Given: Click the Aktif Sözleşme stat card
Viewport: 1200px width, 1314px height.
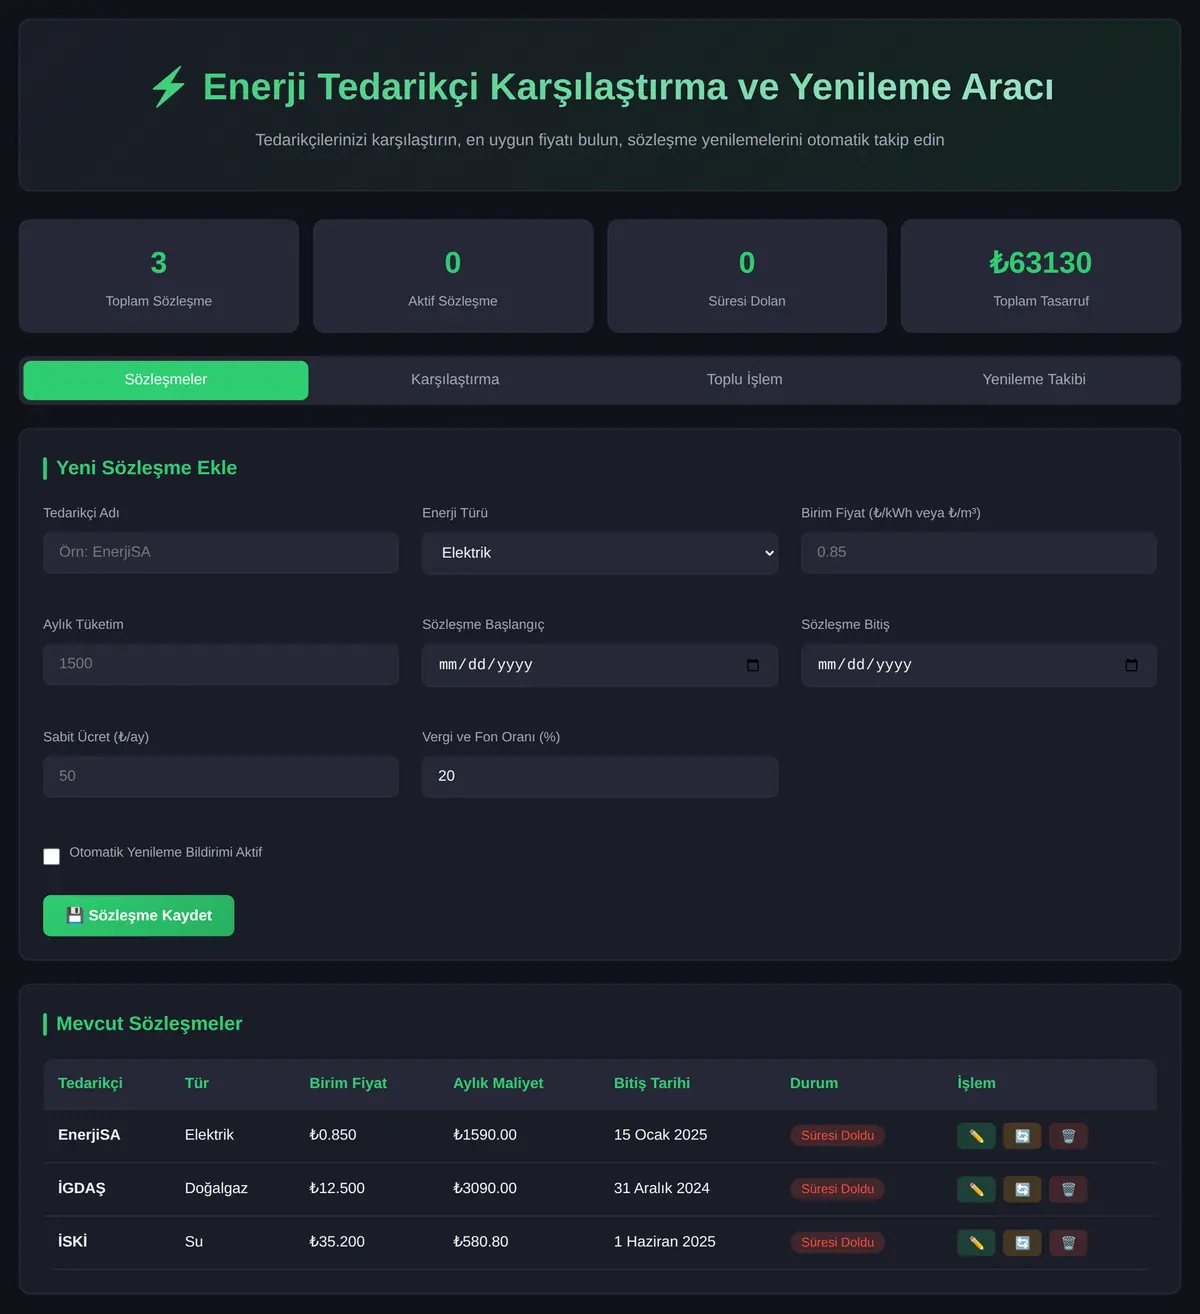Looking at the screenshot, I should coord(453,276).
